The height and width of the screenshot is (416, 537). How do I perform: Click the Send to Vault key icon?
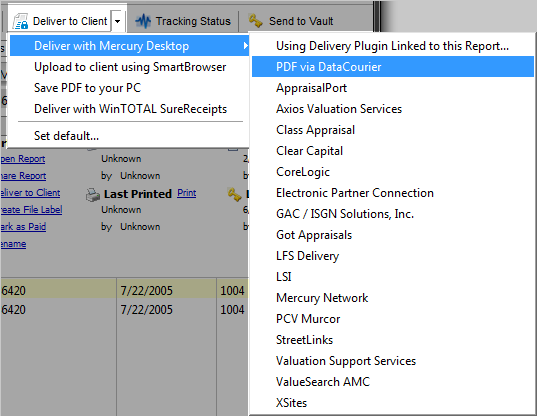tap(255, 21)
